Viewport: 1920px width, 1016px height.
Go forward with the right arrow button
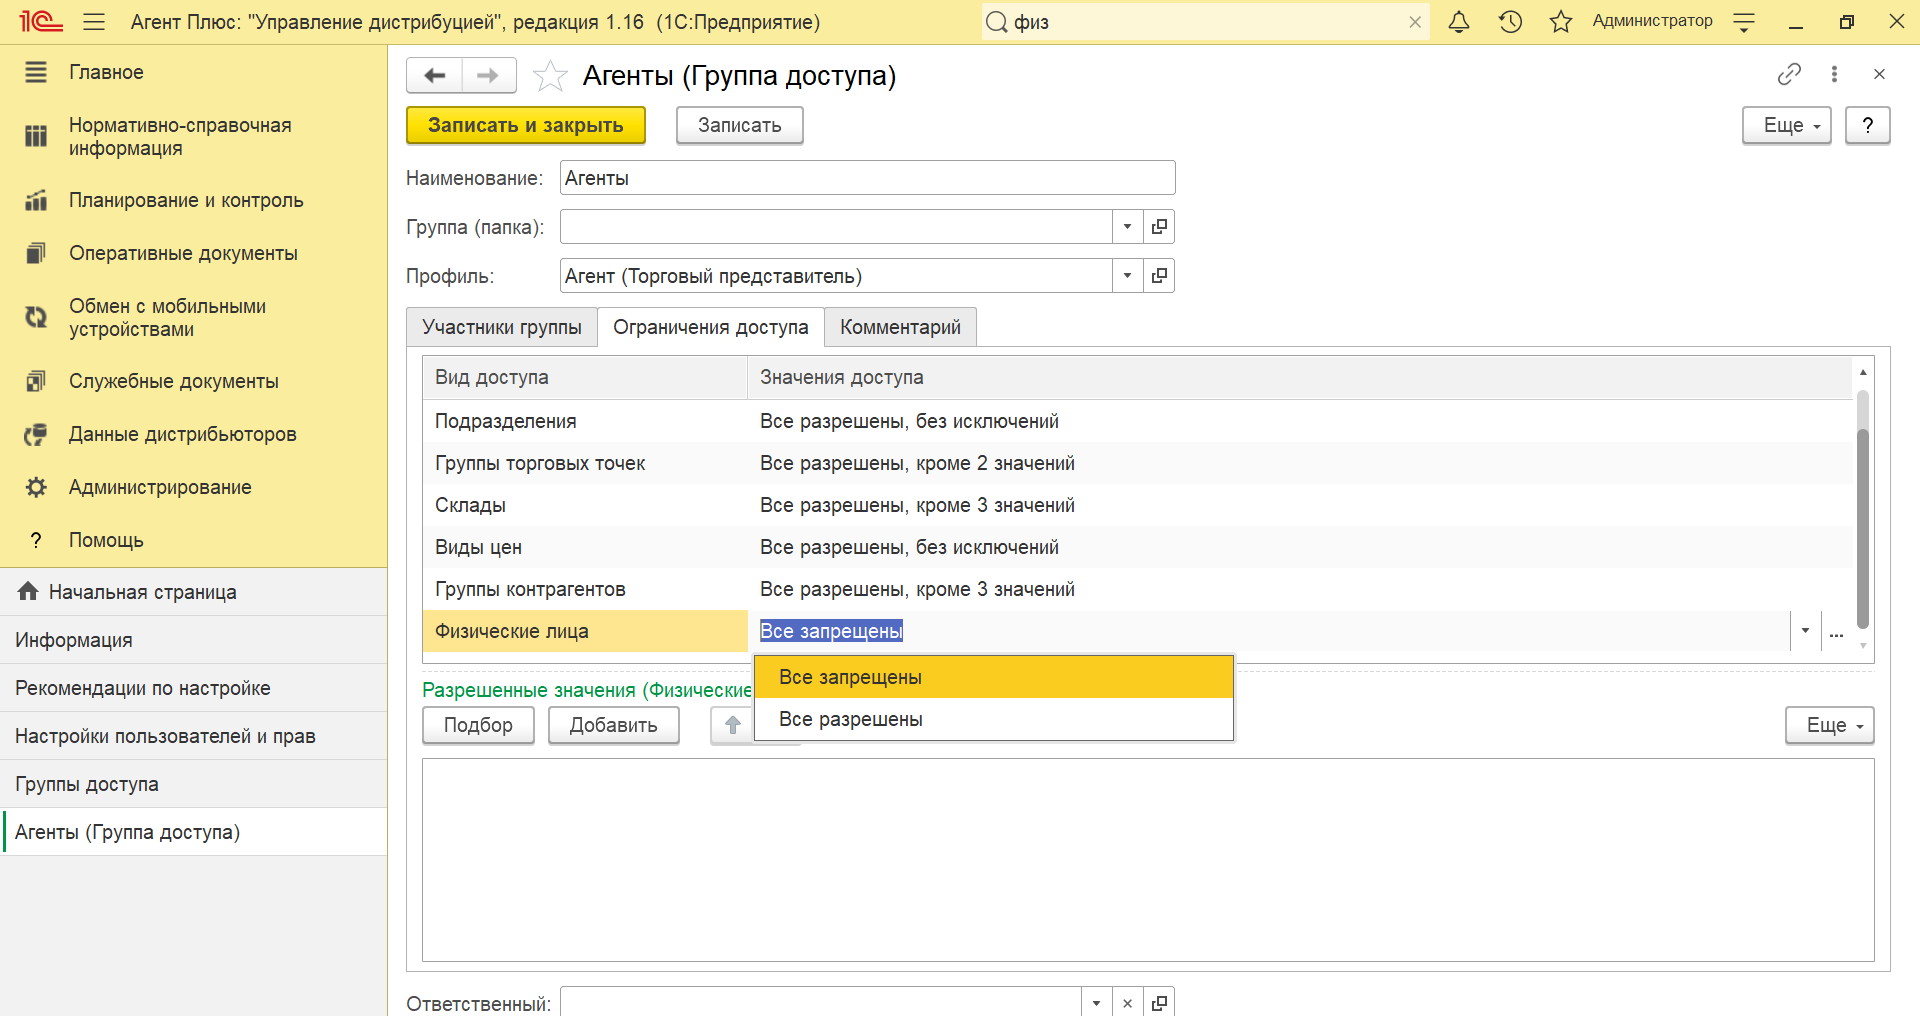point(489,75)
